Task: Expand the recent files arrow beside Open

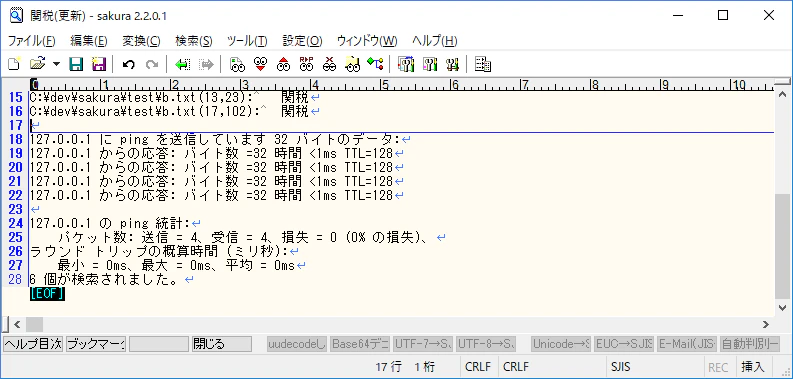Action: click(x=56, y=64)
